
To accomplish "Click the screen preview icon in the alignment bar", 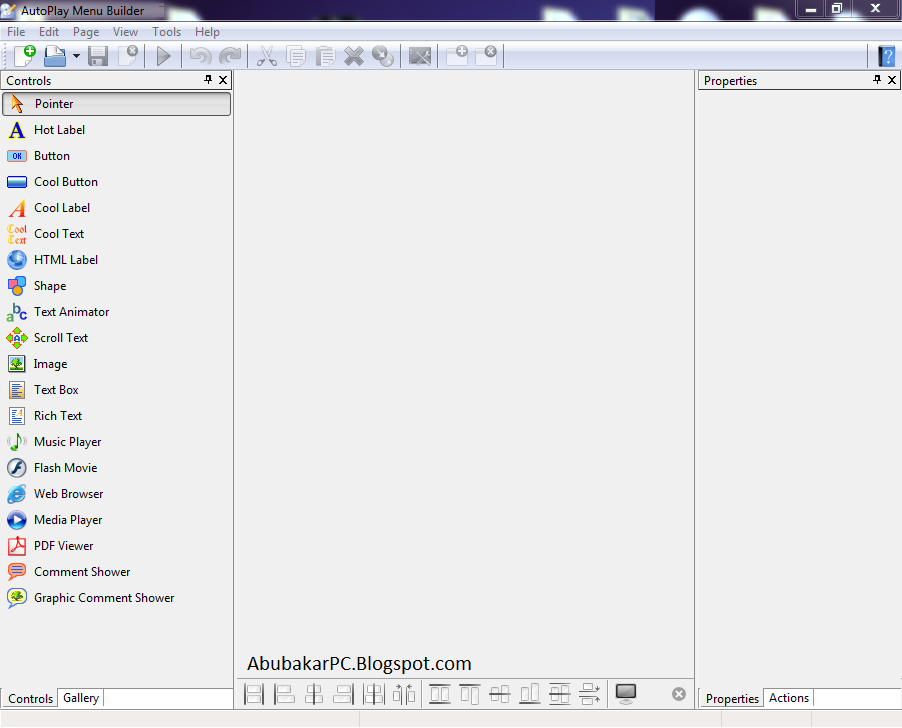I will click(x=625, y=693).
